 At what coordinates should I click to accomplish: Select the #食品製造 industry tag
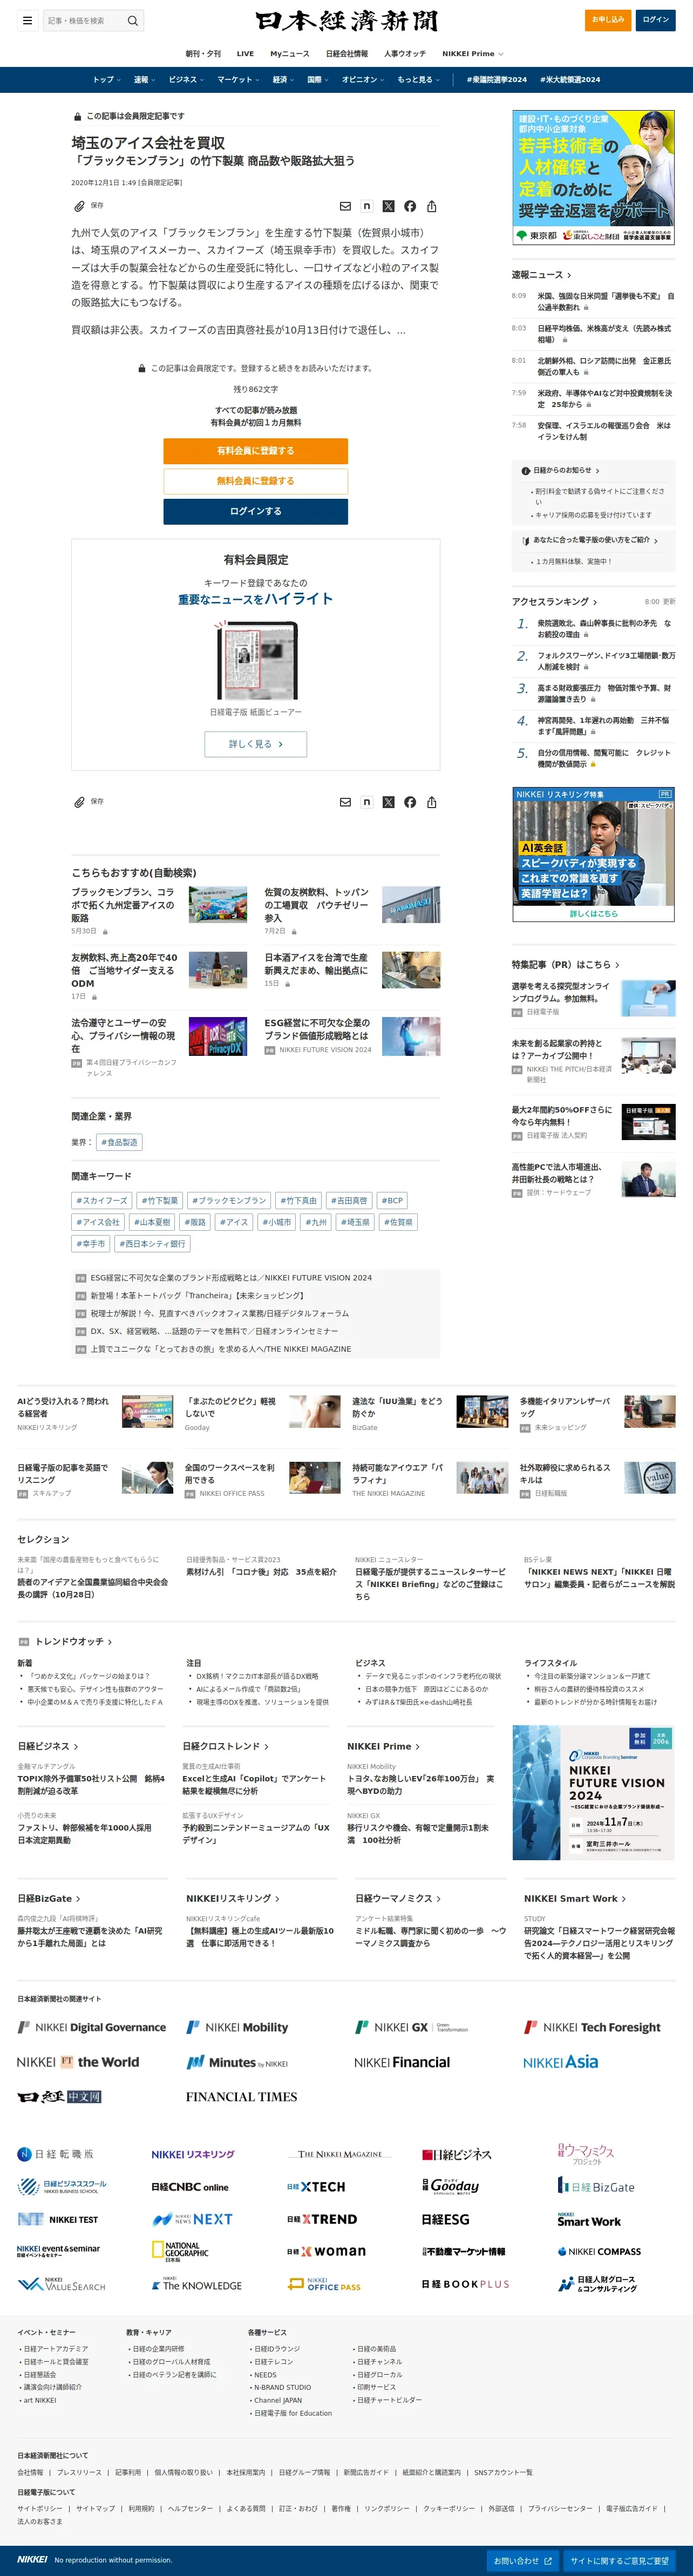pyautogui.click(x=119, y=1142)
